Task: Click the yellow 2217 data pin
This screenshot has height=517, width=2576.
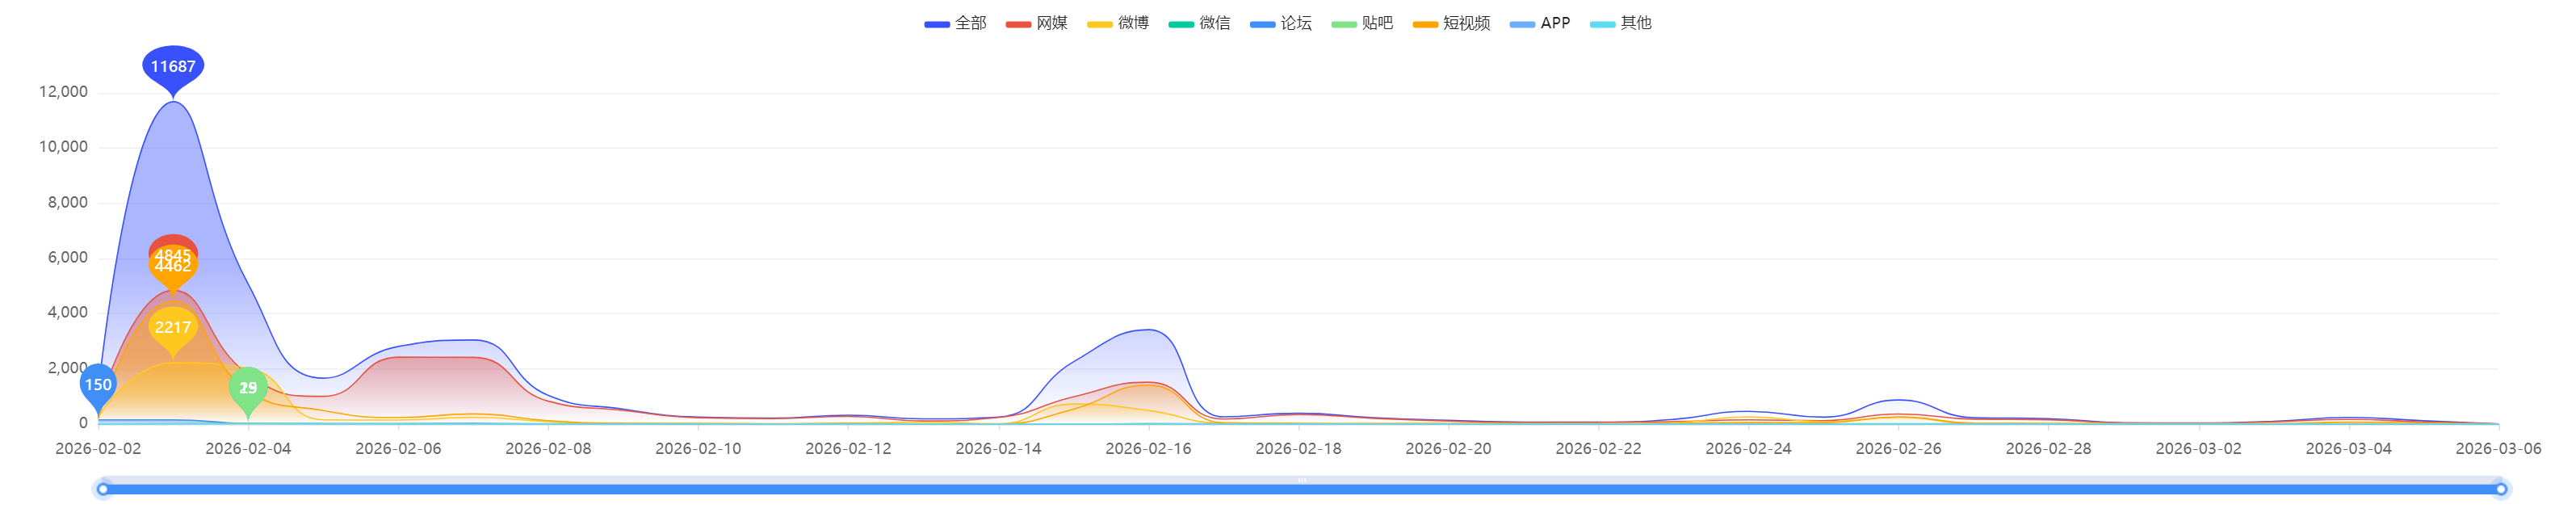Action: click(173, 328)
